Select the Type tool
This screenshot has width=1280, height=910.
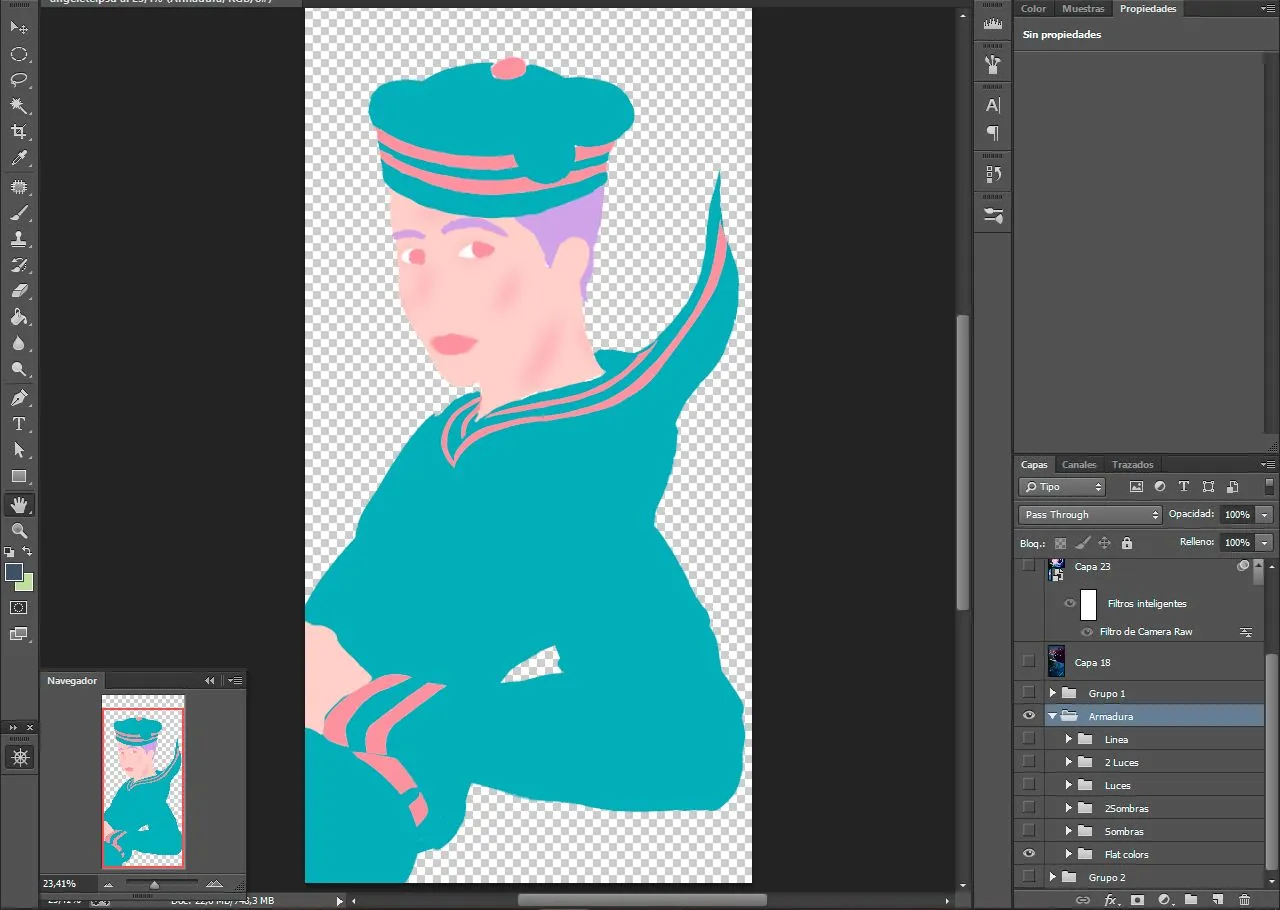[19, 425]
